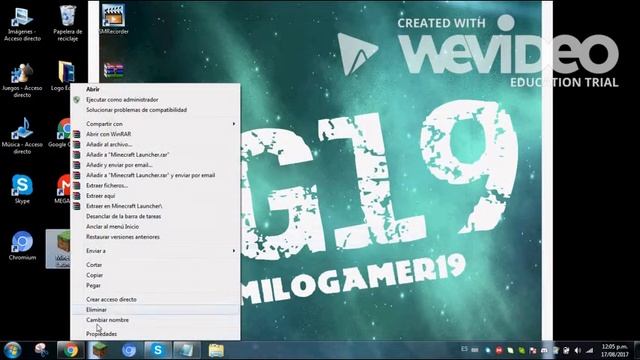Select Extraer en Minecraft Launcher\
This screenshot has height=360, width=640.
coord(156,206)
